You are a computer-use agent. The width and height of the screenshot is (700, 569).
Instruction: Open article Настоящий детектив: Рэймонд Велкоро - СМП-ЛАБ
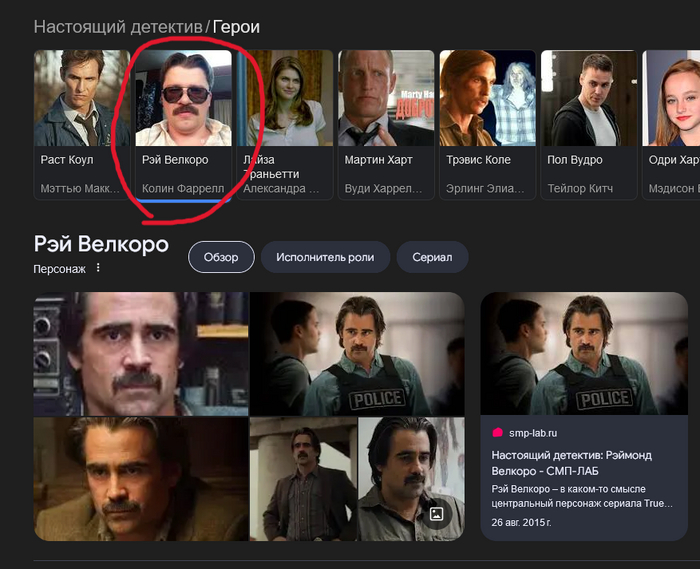tap(571, 463)
